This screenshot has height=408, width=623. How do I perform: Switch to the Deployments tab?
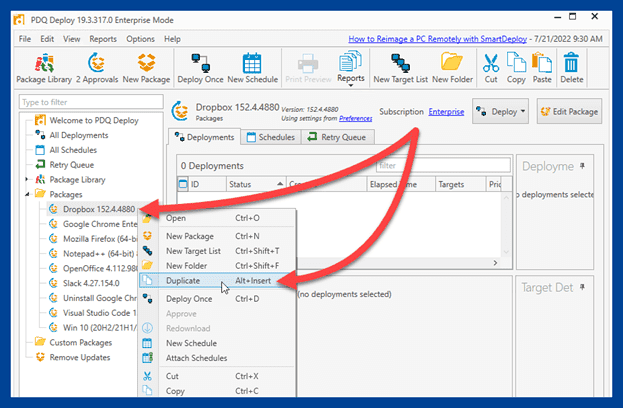click(x=205, y=137)
